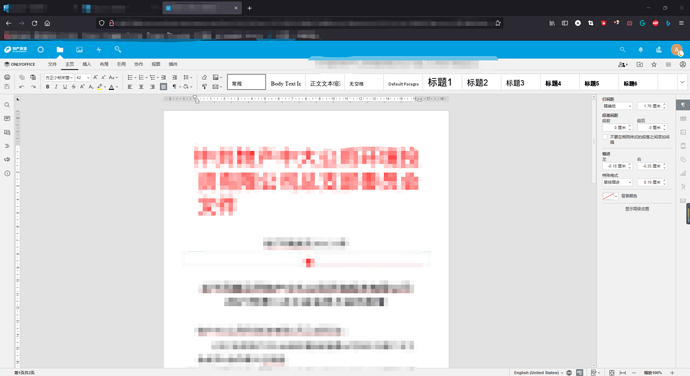Open the line spacing type dropdown
The image size is (690, 376).
pyautogui.click(x=617, y=106)
